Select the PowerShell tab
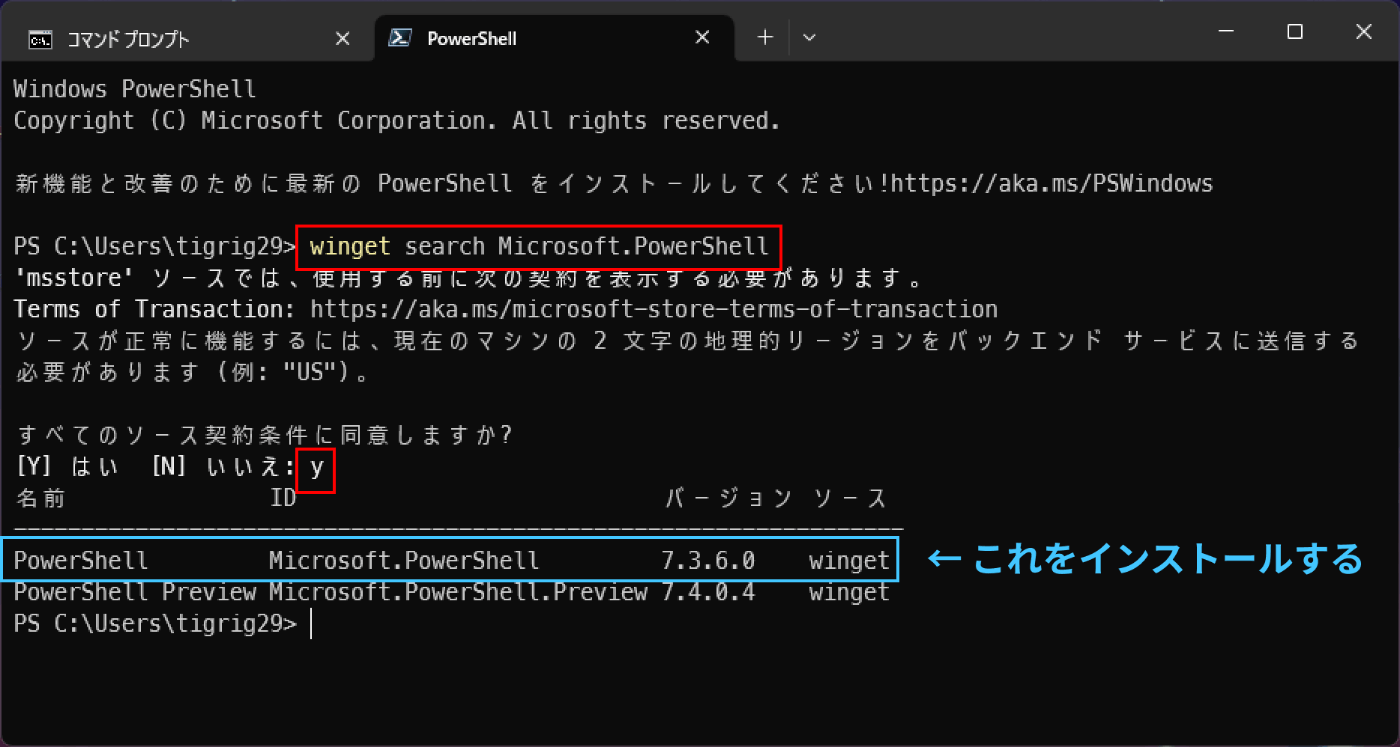This screenshot has height=747, width=1400. (554, 38)
